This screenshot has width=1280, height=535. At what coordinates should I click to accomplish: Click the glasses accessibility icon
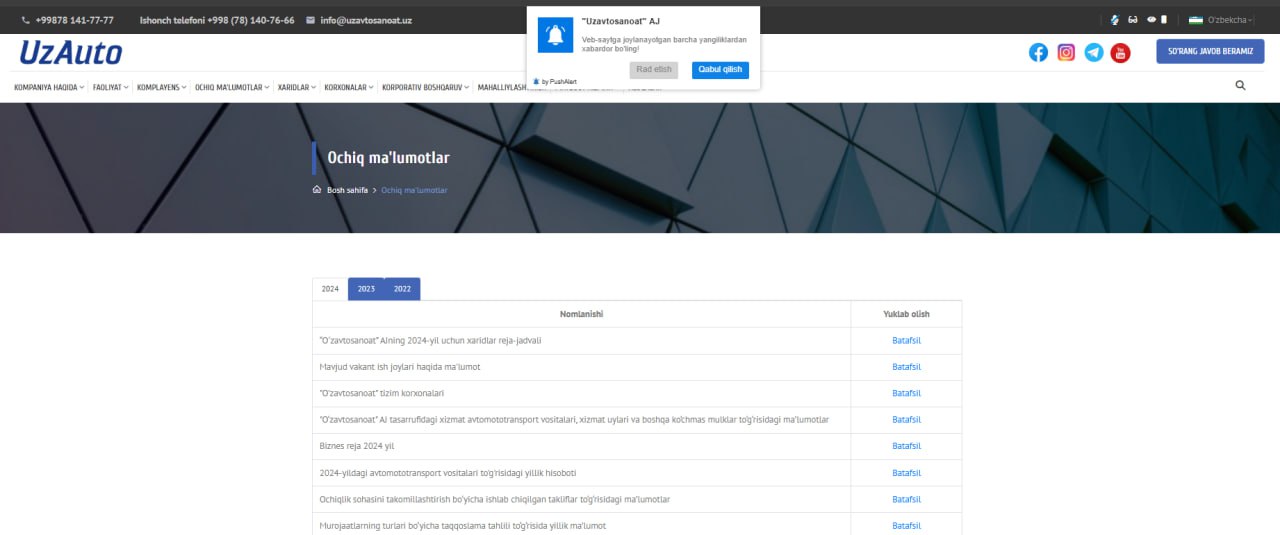pyautogui.click(x=1133, y=20)
